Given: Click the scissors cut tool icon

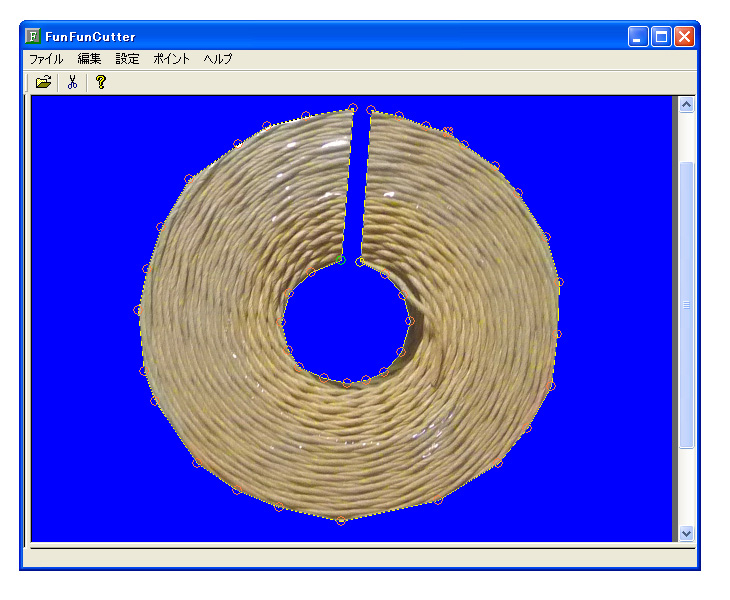Looking at the screenshot, I should (72, 82).
